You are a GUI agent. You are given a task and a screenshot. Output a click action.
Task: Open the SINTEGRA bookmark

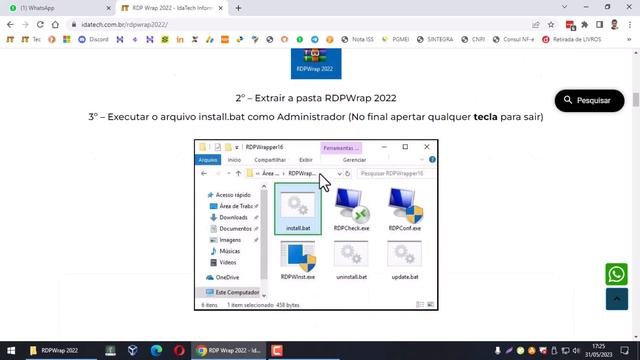(435, 40)
